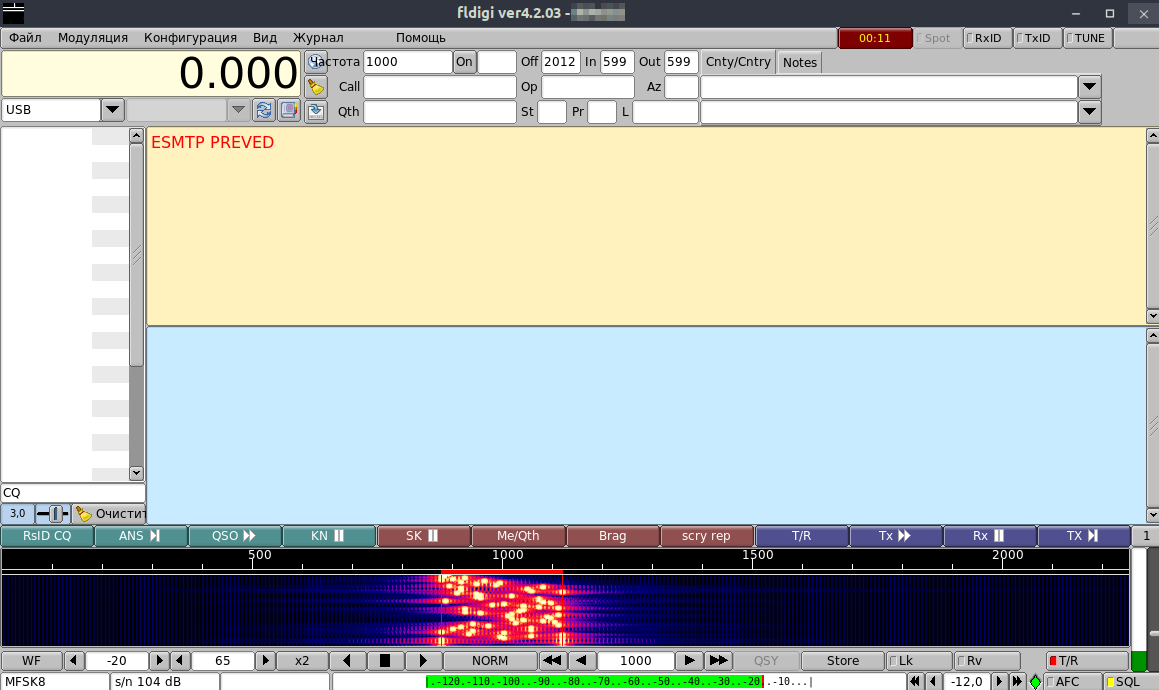
Task: Click the right triangle arrow after the stop button
Action: pyautogui.click(x=424, y=660)
